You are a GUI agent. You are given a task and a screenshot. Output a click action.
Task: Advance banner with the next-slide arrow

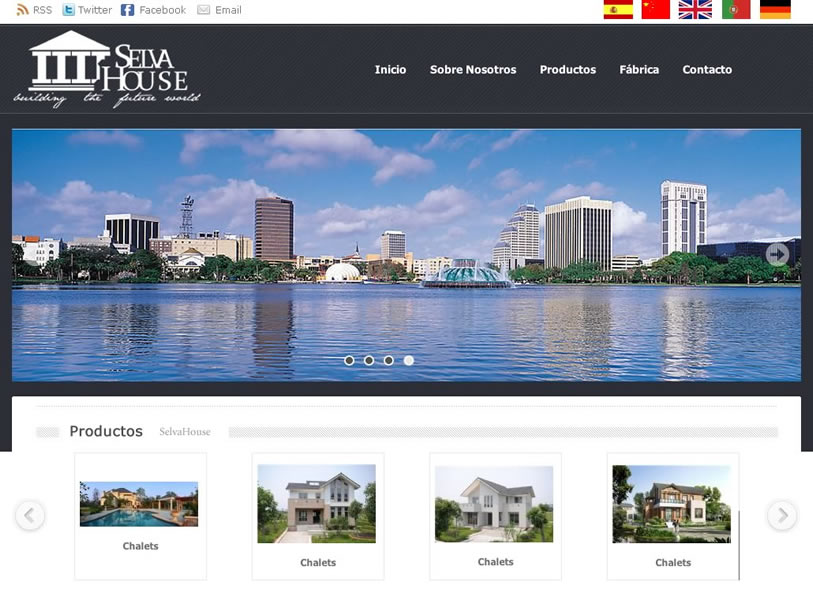coord(777,254)
